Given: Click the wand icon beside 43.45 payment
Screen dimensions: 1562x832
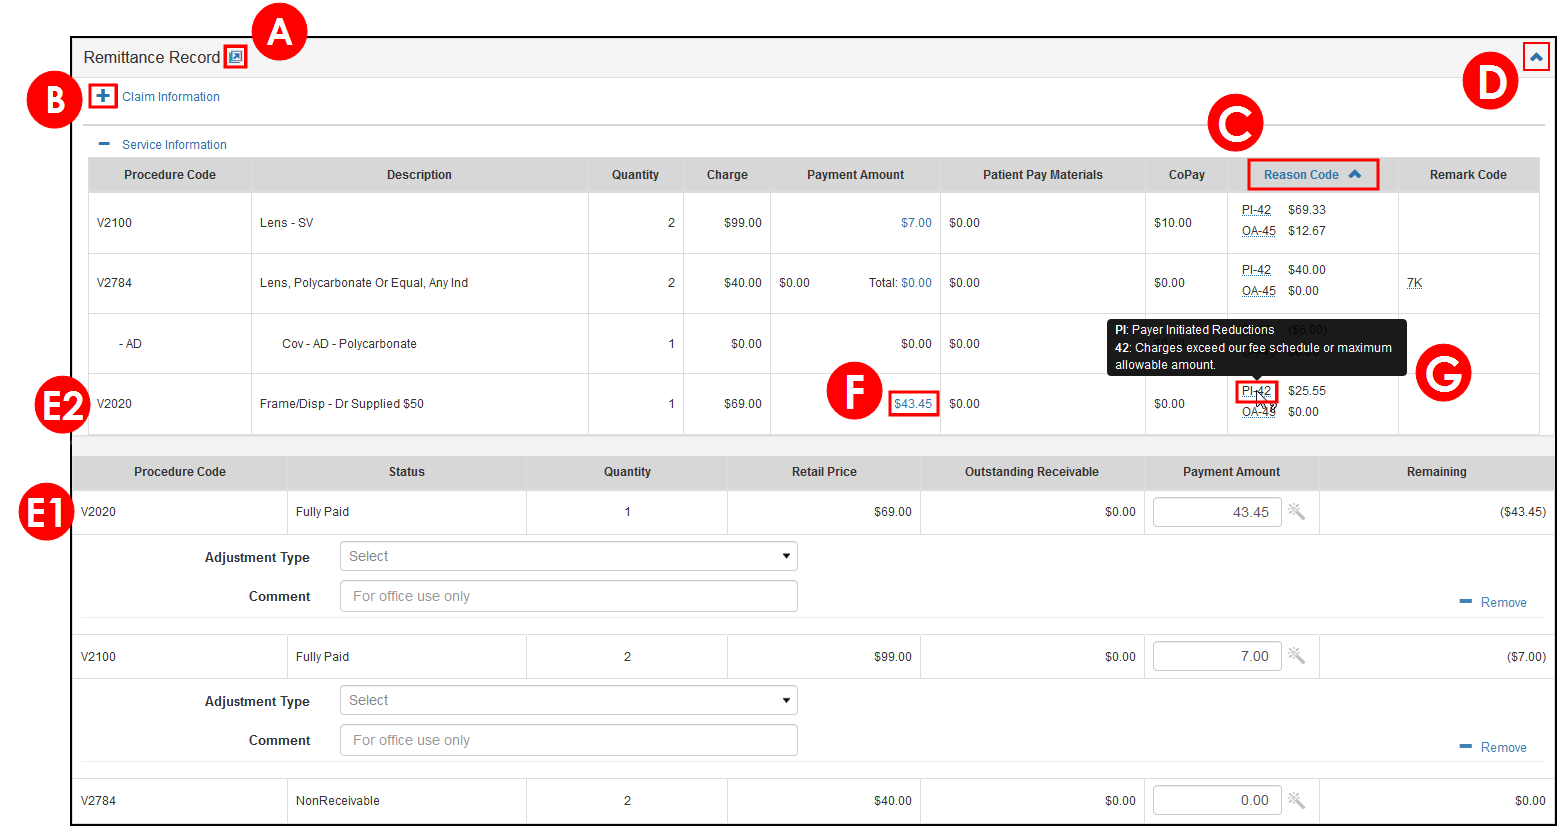Looking at the screenshot, I should coord(1296,512).
